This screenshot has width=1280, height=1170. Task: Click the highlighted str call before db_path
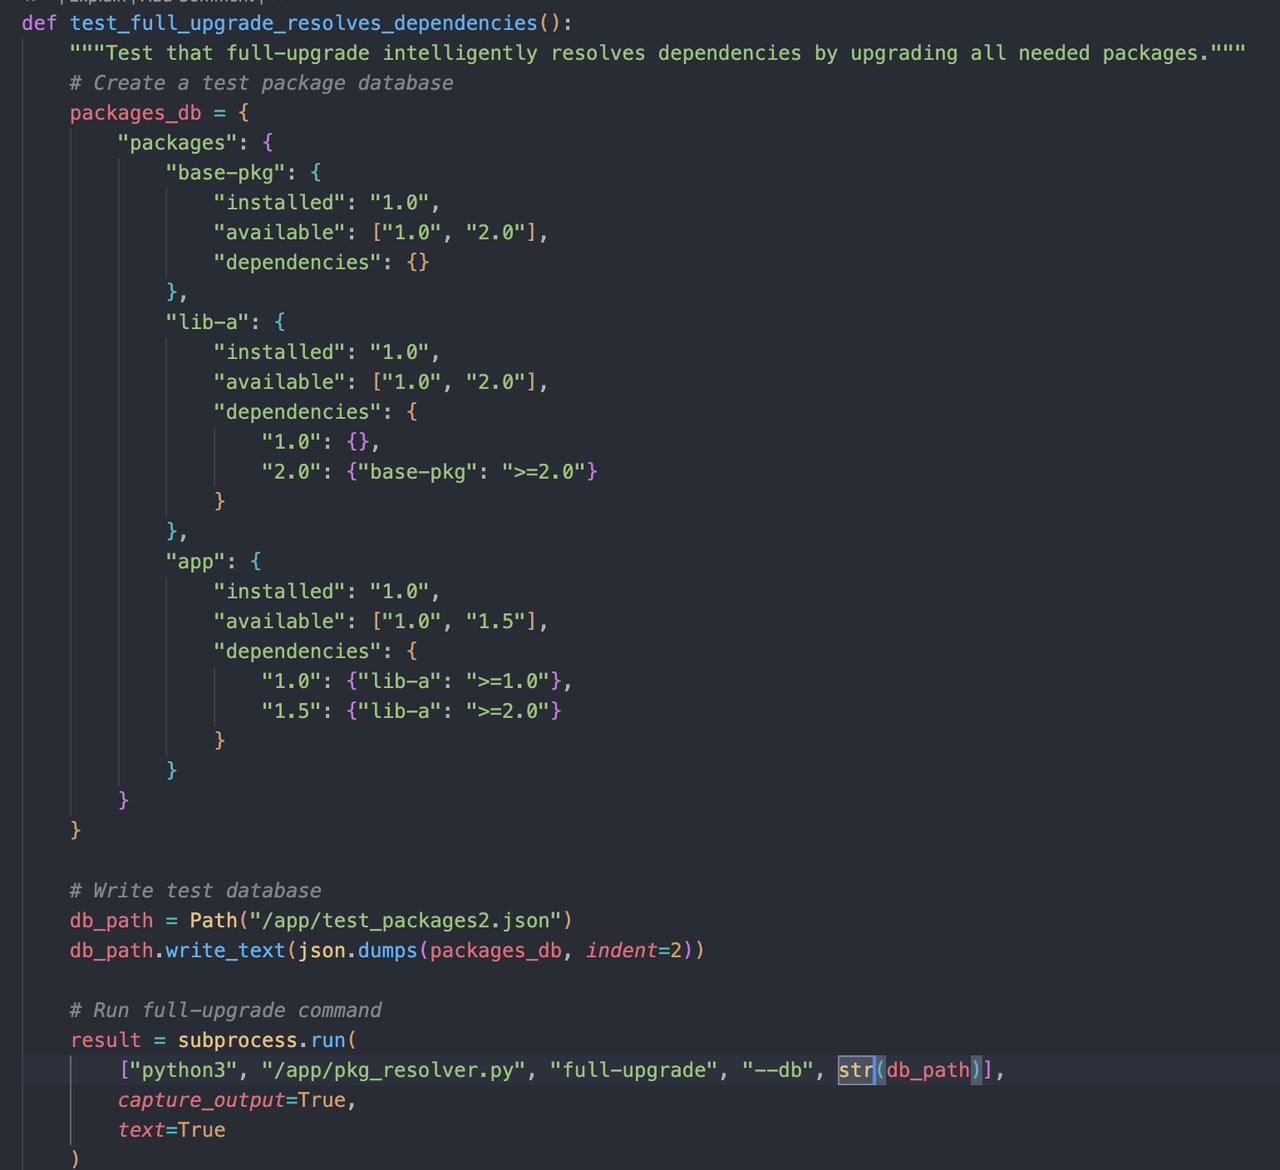(856, 1070)
